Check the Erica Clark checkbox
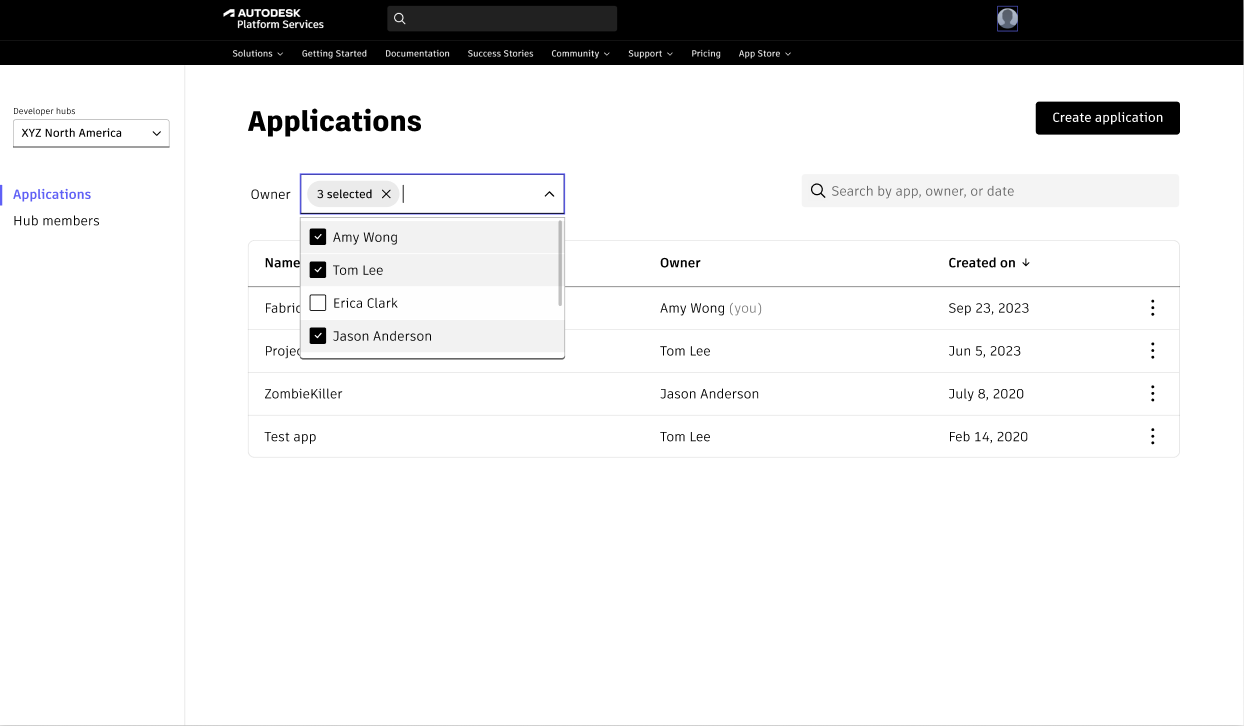This screenshot has width=1244, height=726. click(x=318, y=303)
